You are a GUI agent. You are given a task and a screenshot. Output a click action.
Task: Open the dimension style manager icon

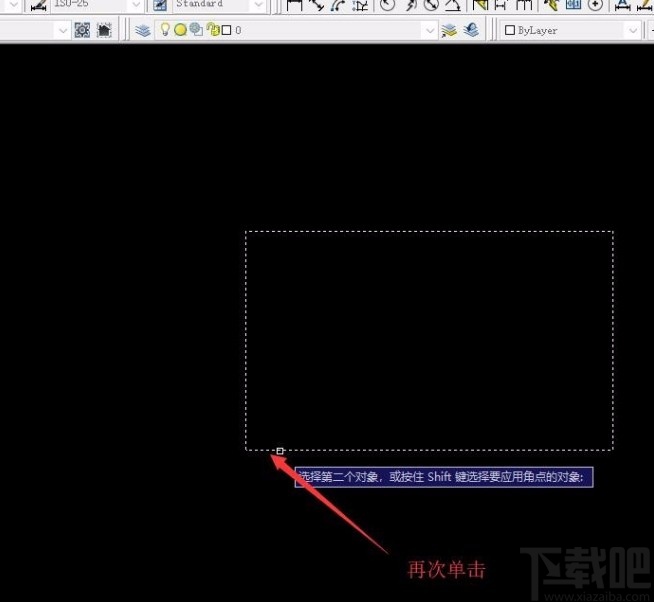[x=38, y=5]
